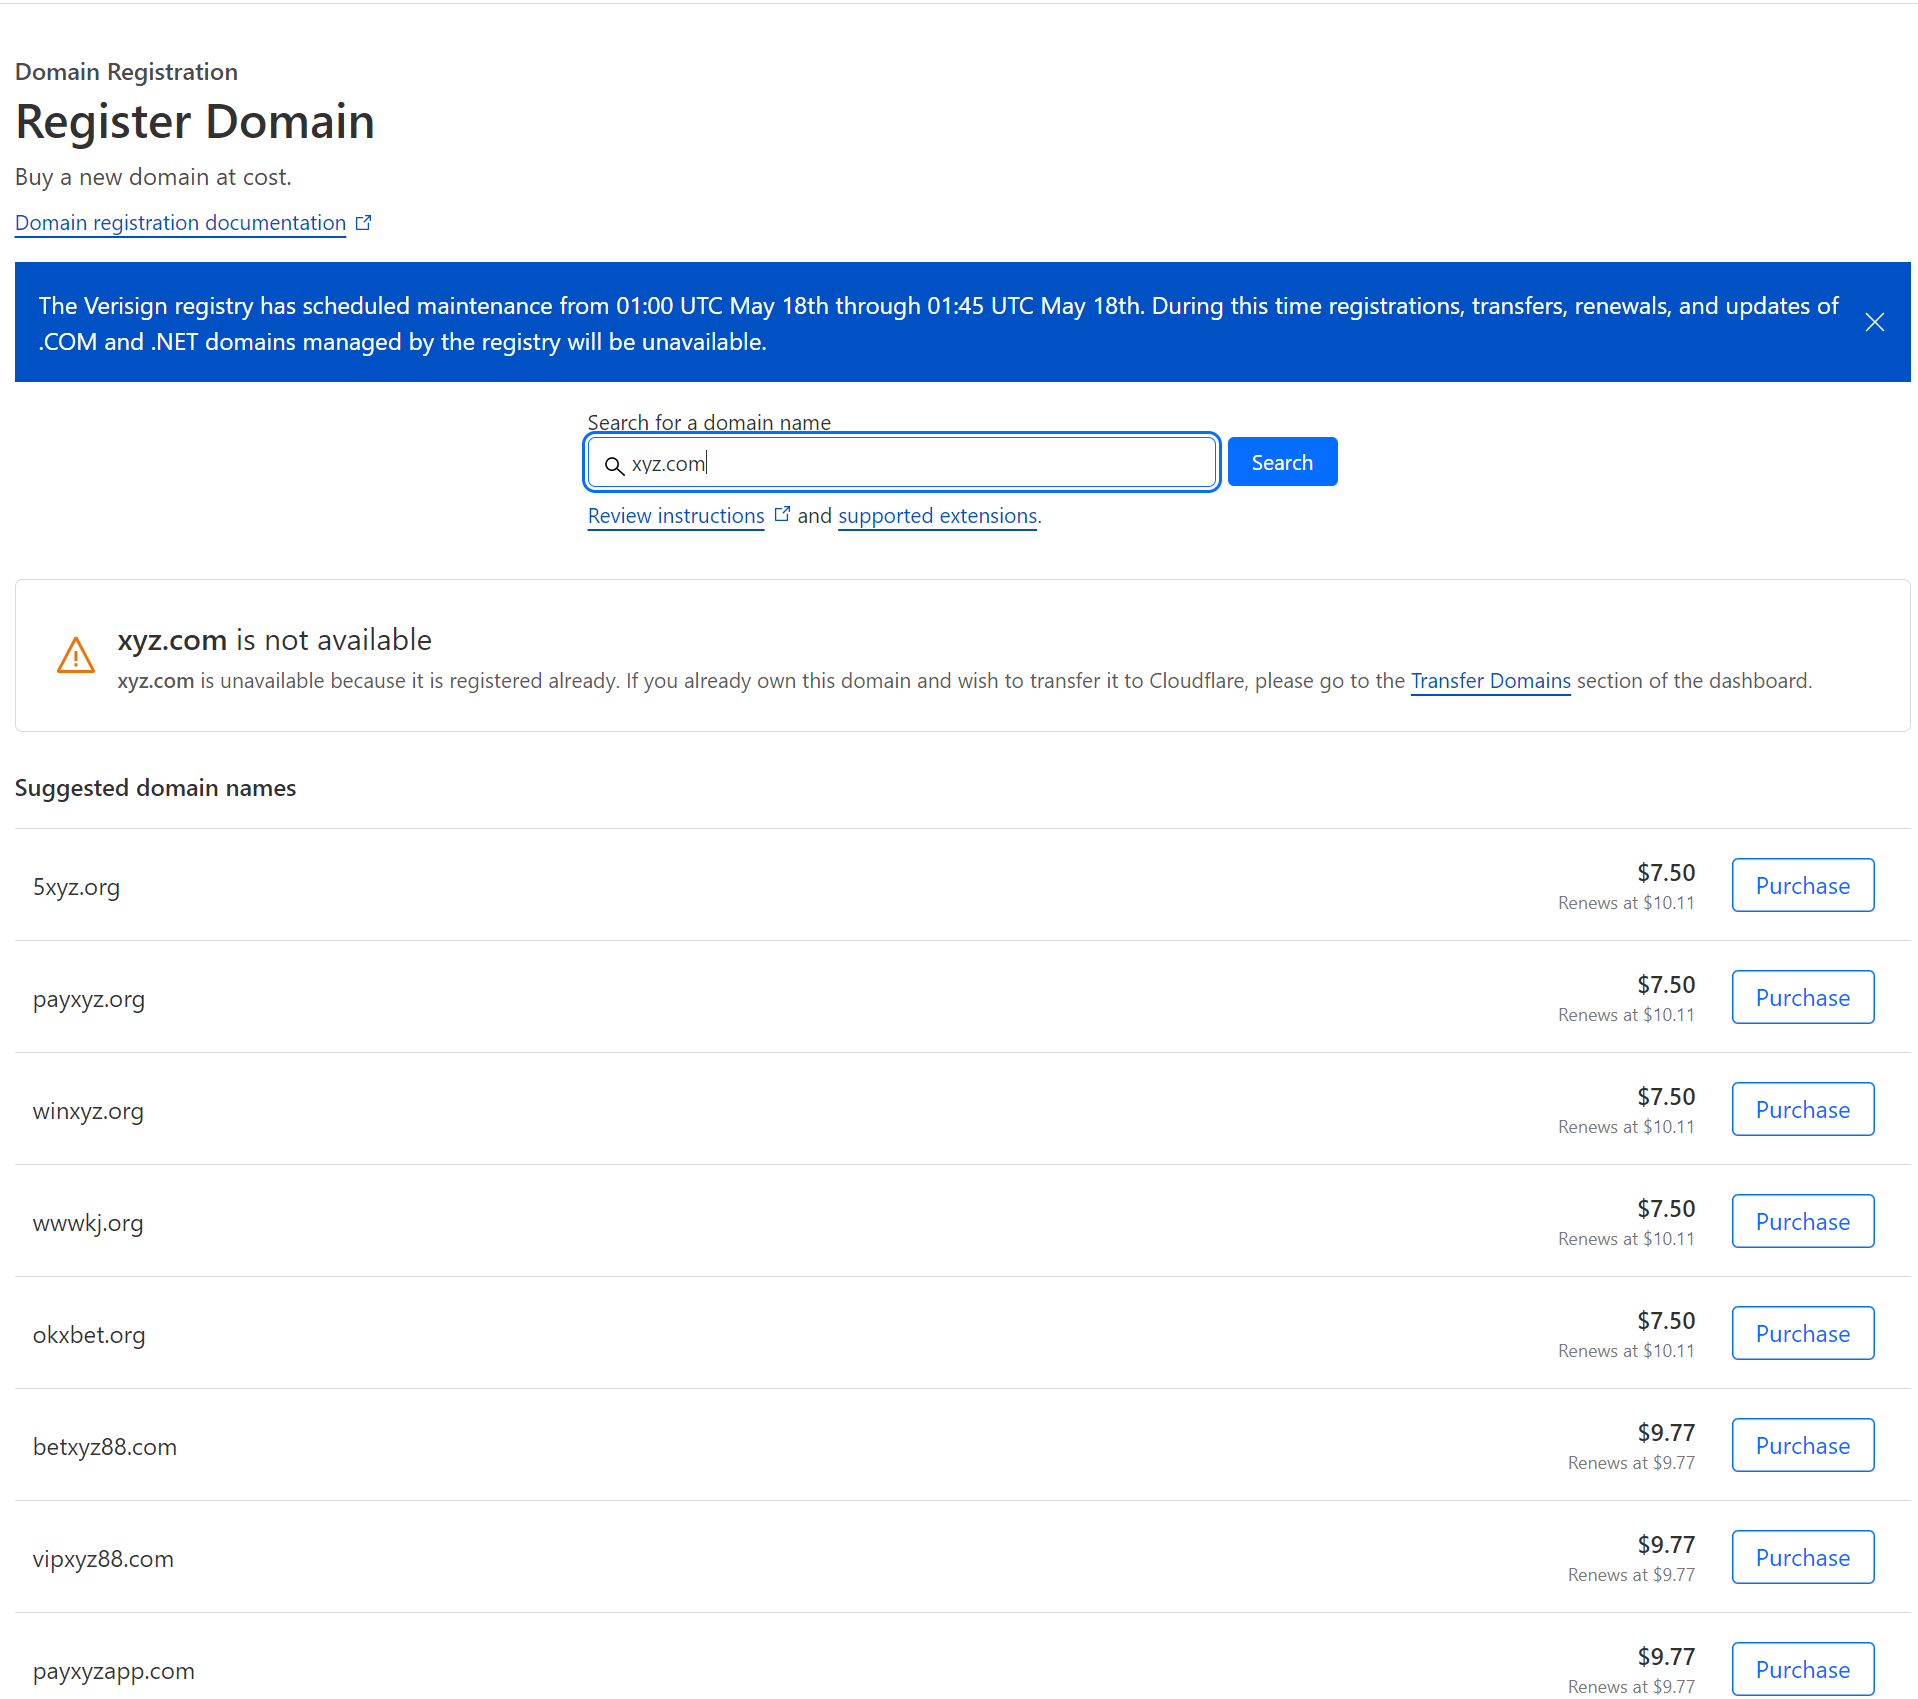
Task: Open the Domain registration documentation link
Action: click(x=179, y=222)
